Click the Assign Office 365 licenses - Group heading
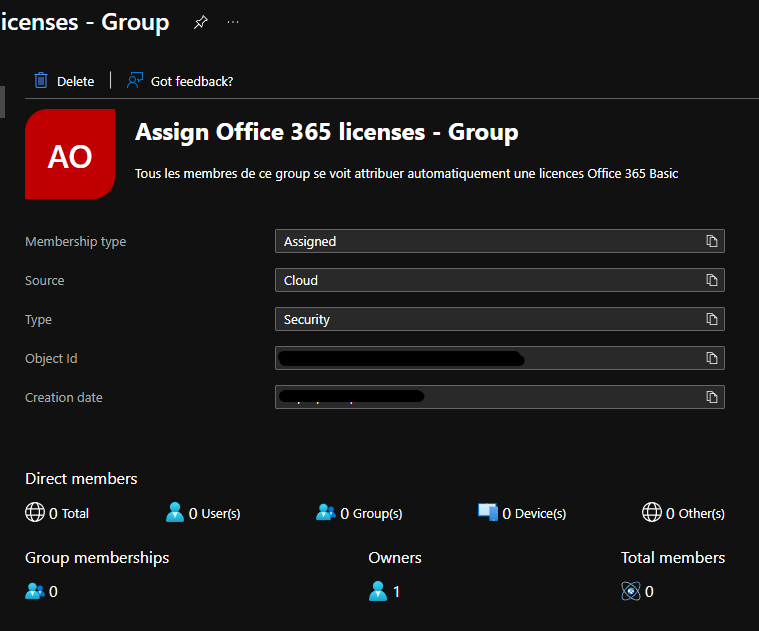 pyautogui.click(x=327, y=132)
